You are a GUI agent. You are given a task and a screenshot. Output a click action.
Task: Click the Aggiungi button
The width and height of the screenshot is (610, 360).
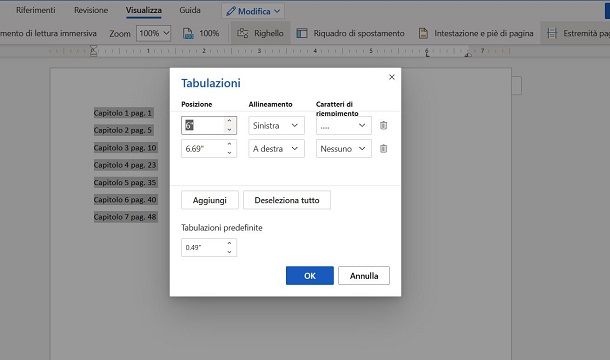click(210, 200)
